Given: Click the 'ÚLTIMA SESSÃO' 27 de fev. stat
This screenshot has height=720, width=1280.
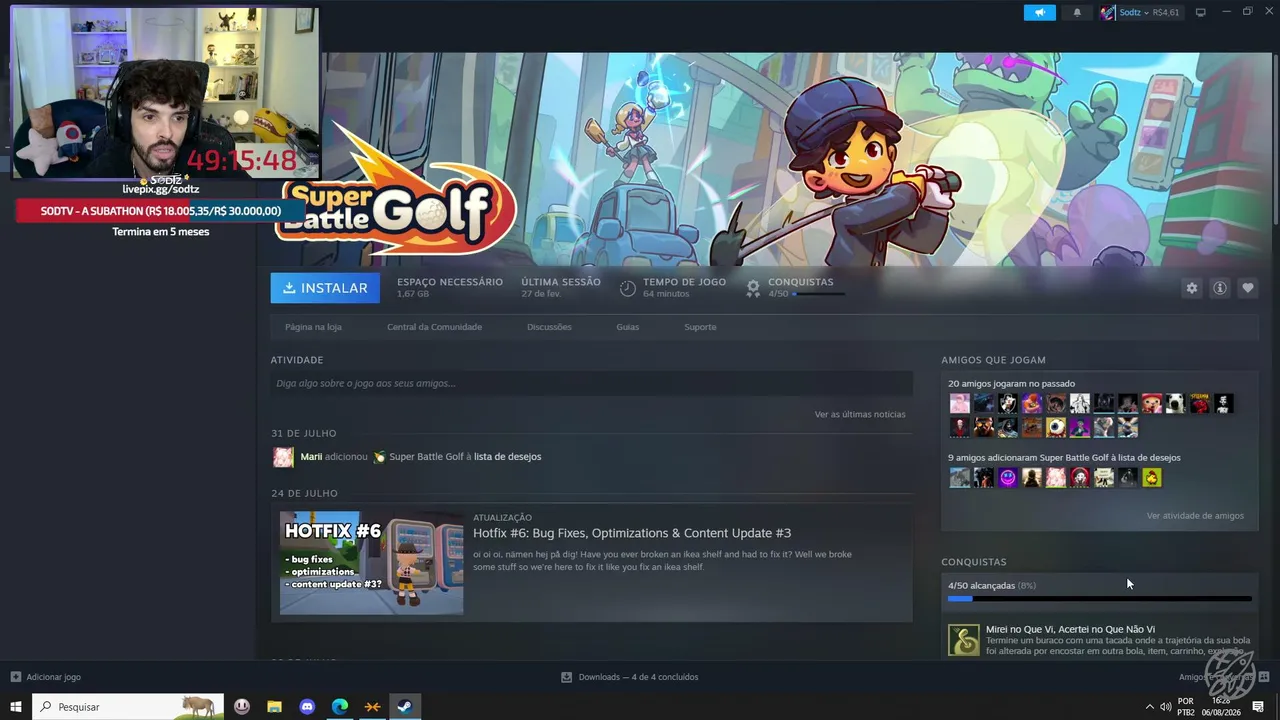Looking at the screenshot, I should [561, 288].
